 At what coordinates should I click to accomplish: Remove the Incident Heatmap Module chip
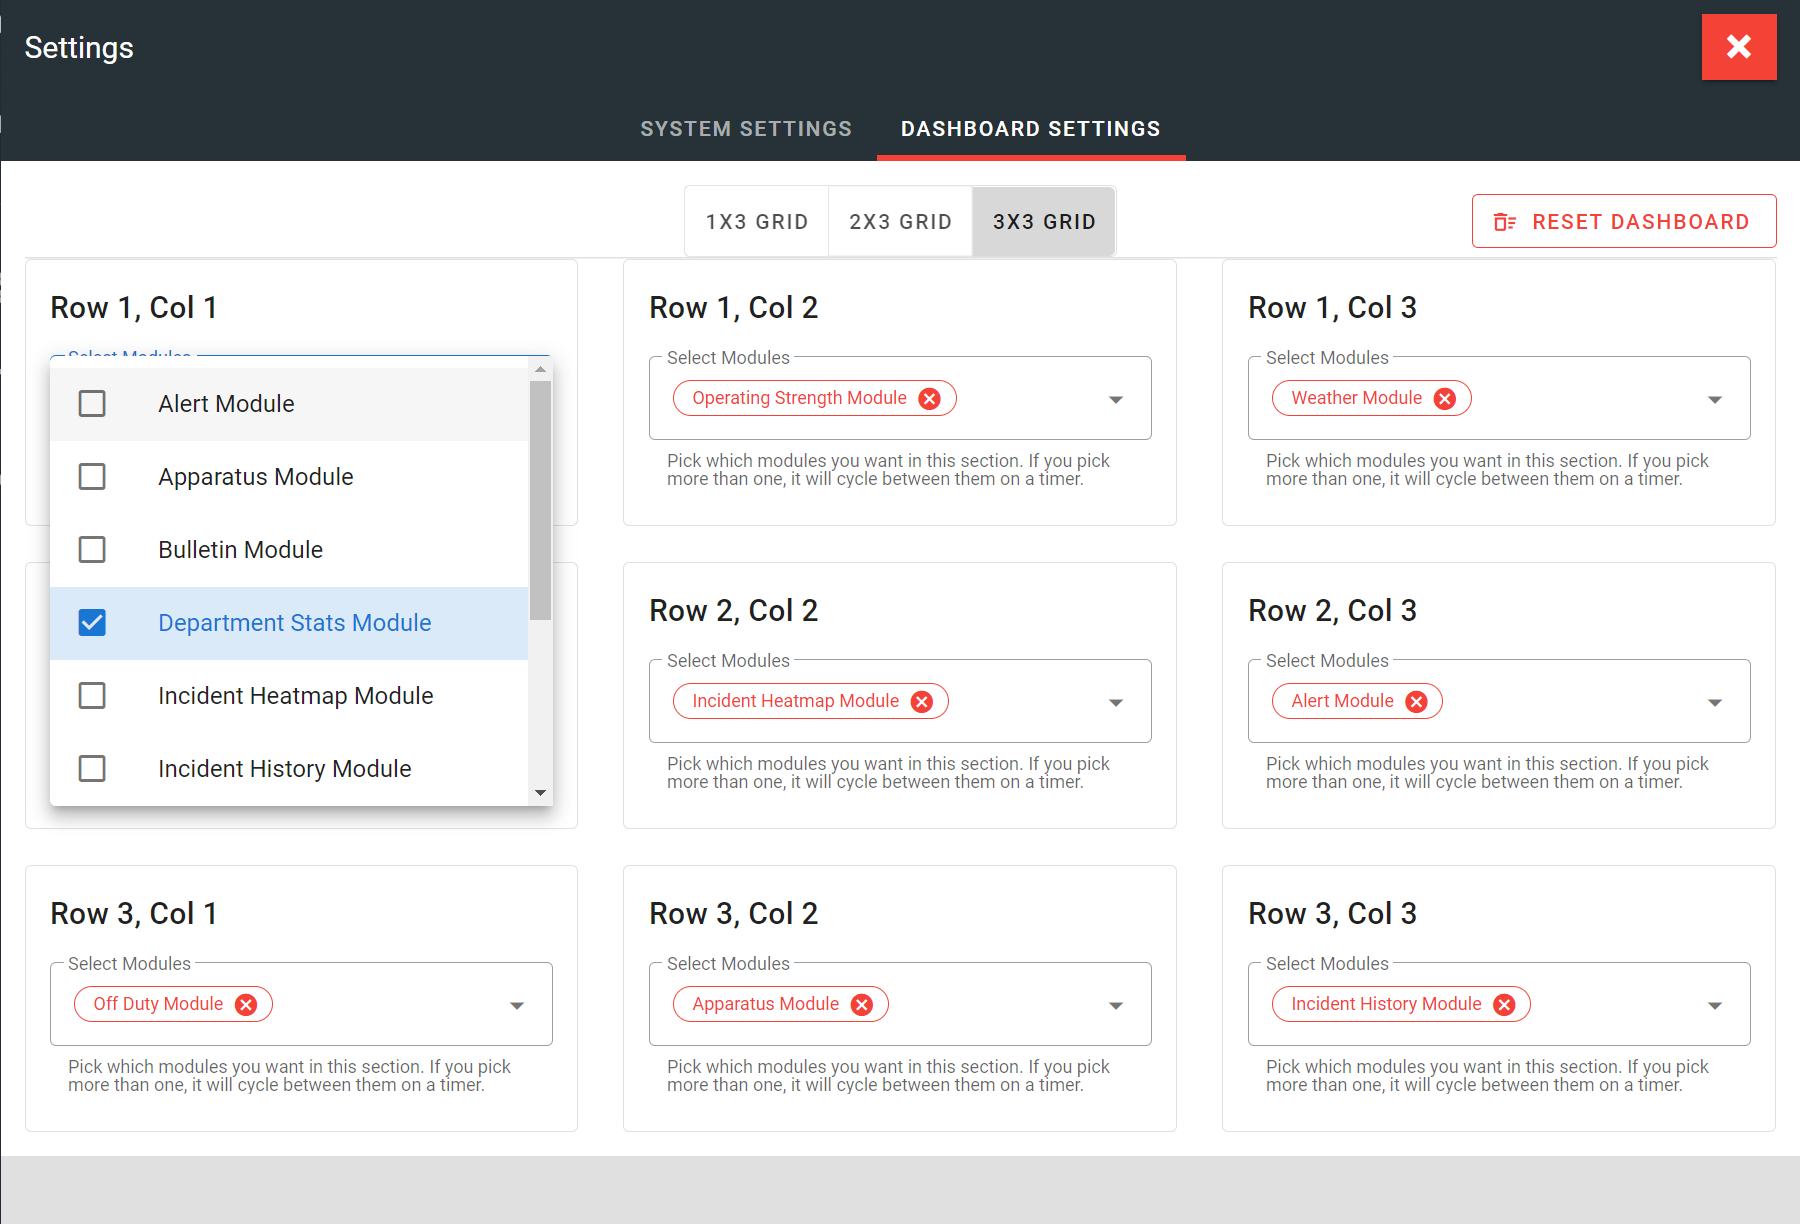tap(921, 702)
